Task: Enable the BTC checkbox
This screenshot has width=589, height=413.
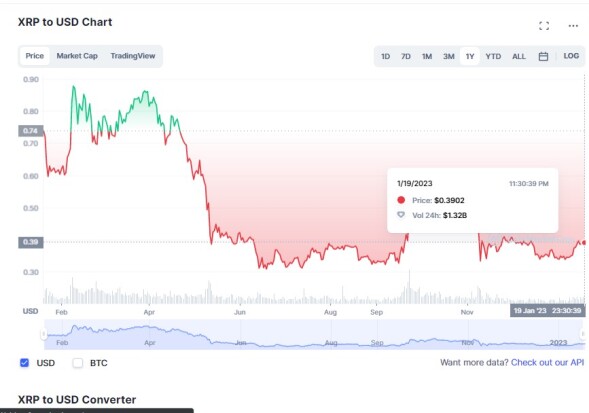Action: (78, 363)
